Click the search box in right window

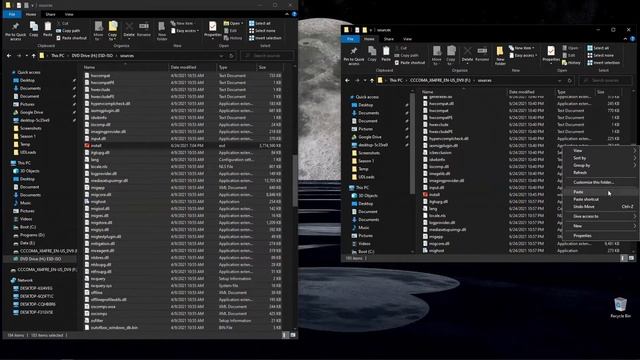[606, 80]
